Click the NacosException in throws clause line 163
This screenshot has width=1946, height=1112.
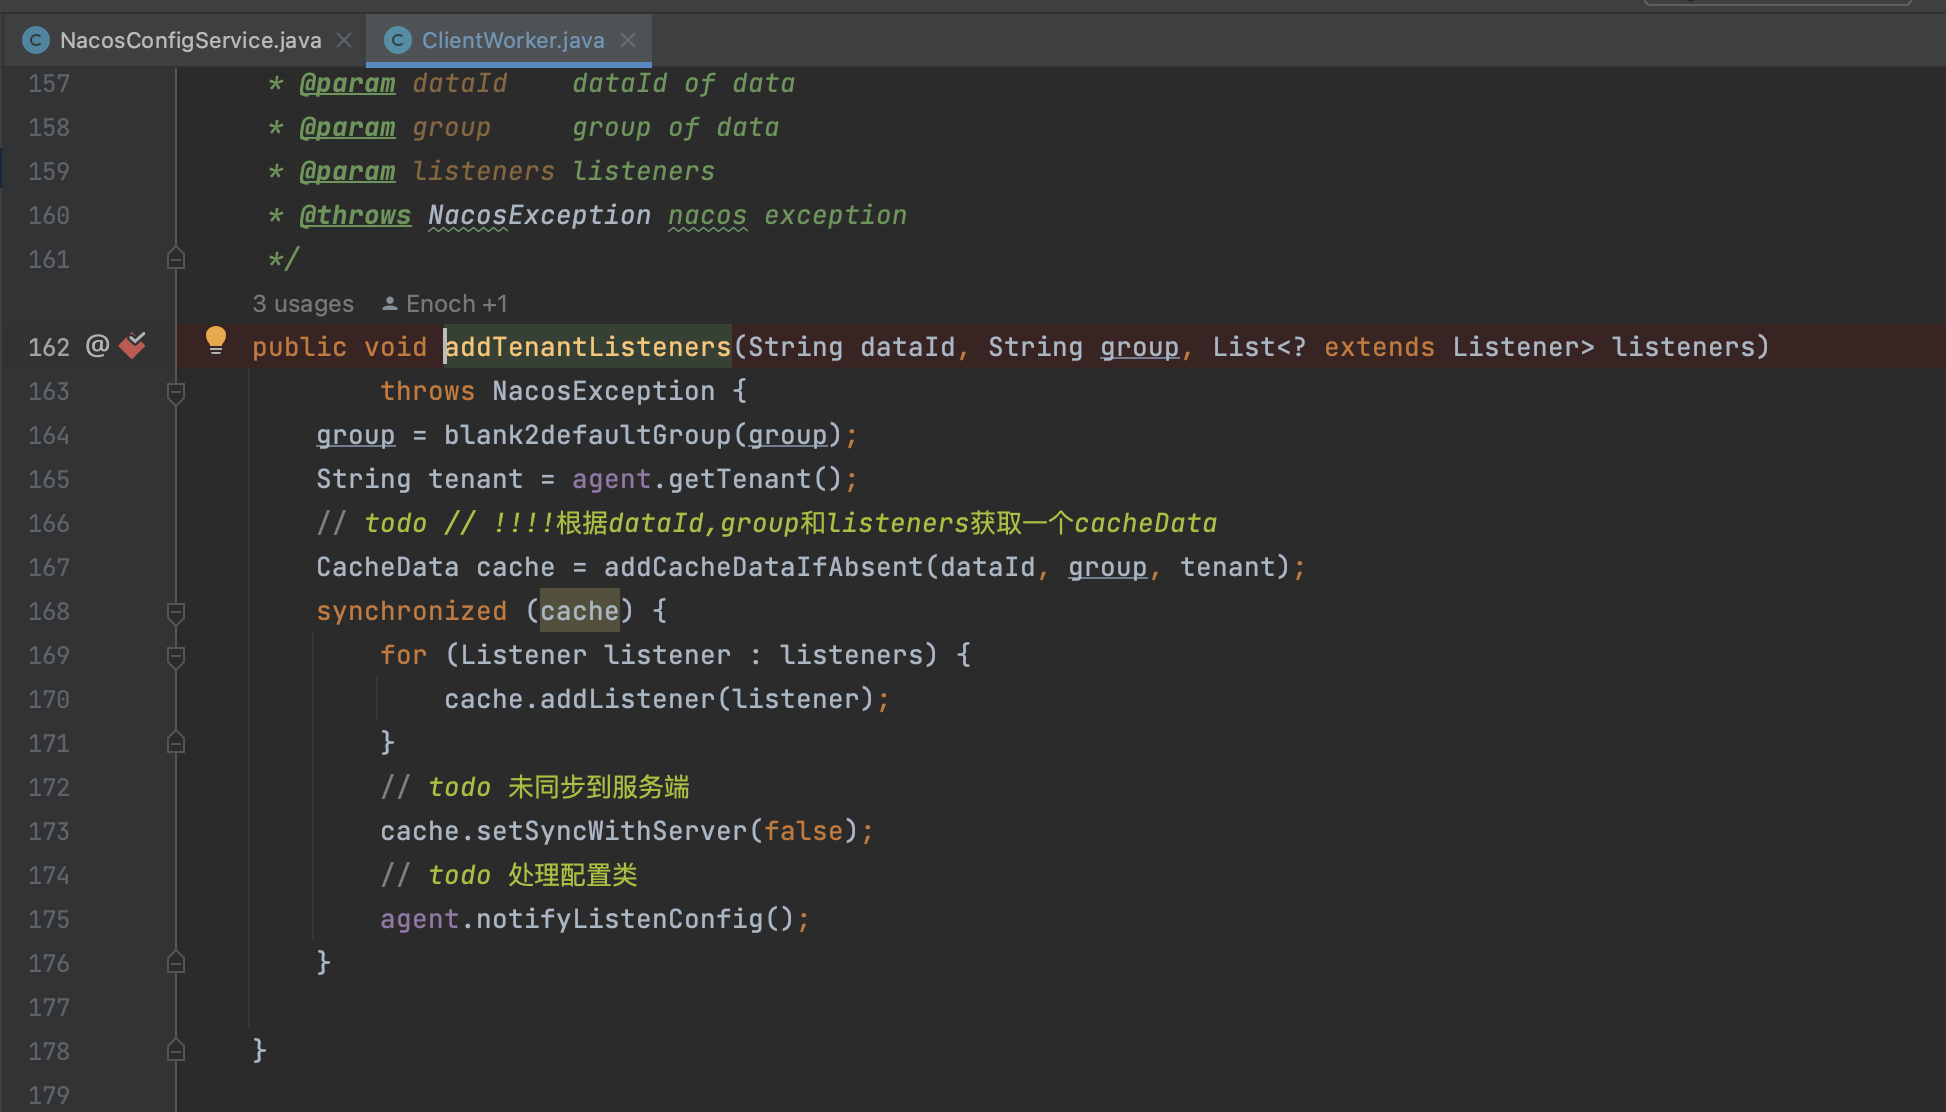(x=604, y=391)
